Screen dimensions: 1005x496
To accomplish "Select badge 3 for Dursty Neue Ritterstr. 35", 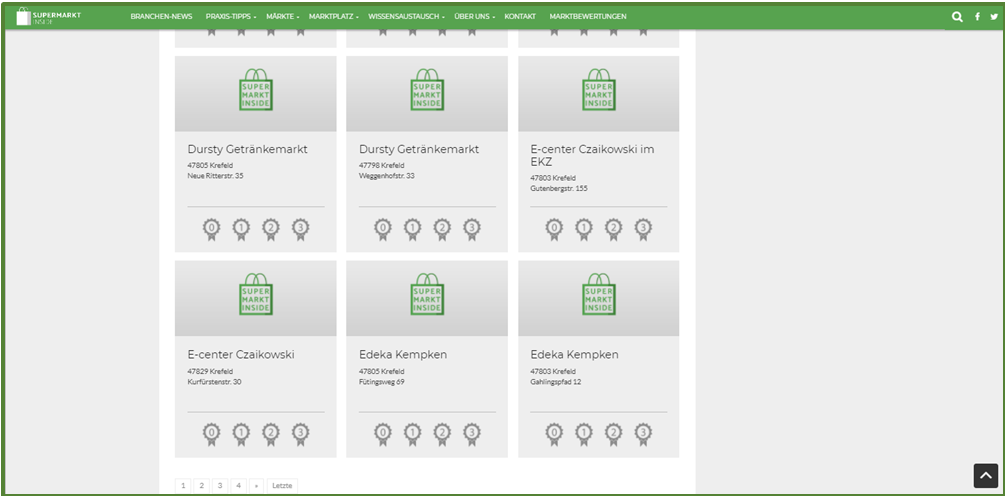I will [x=301, y=229].
